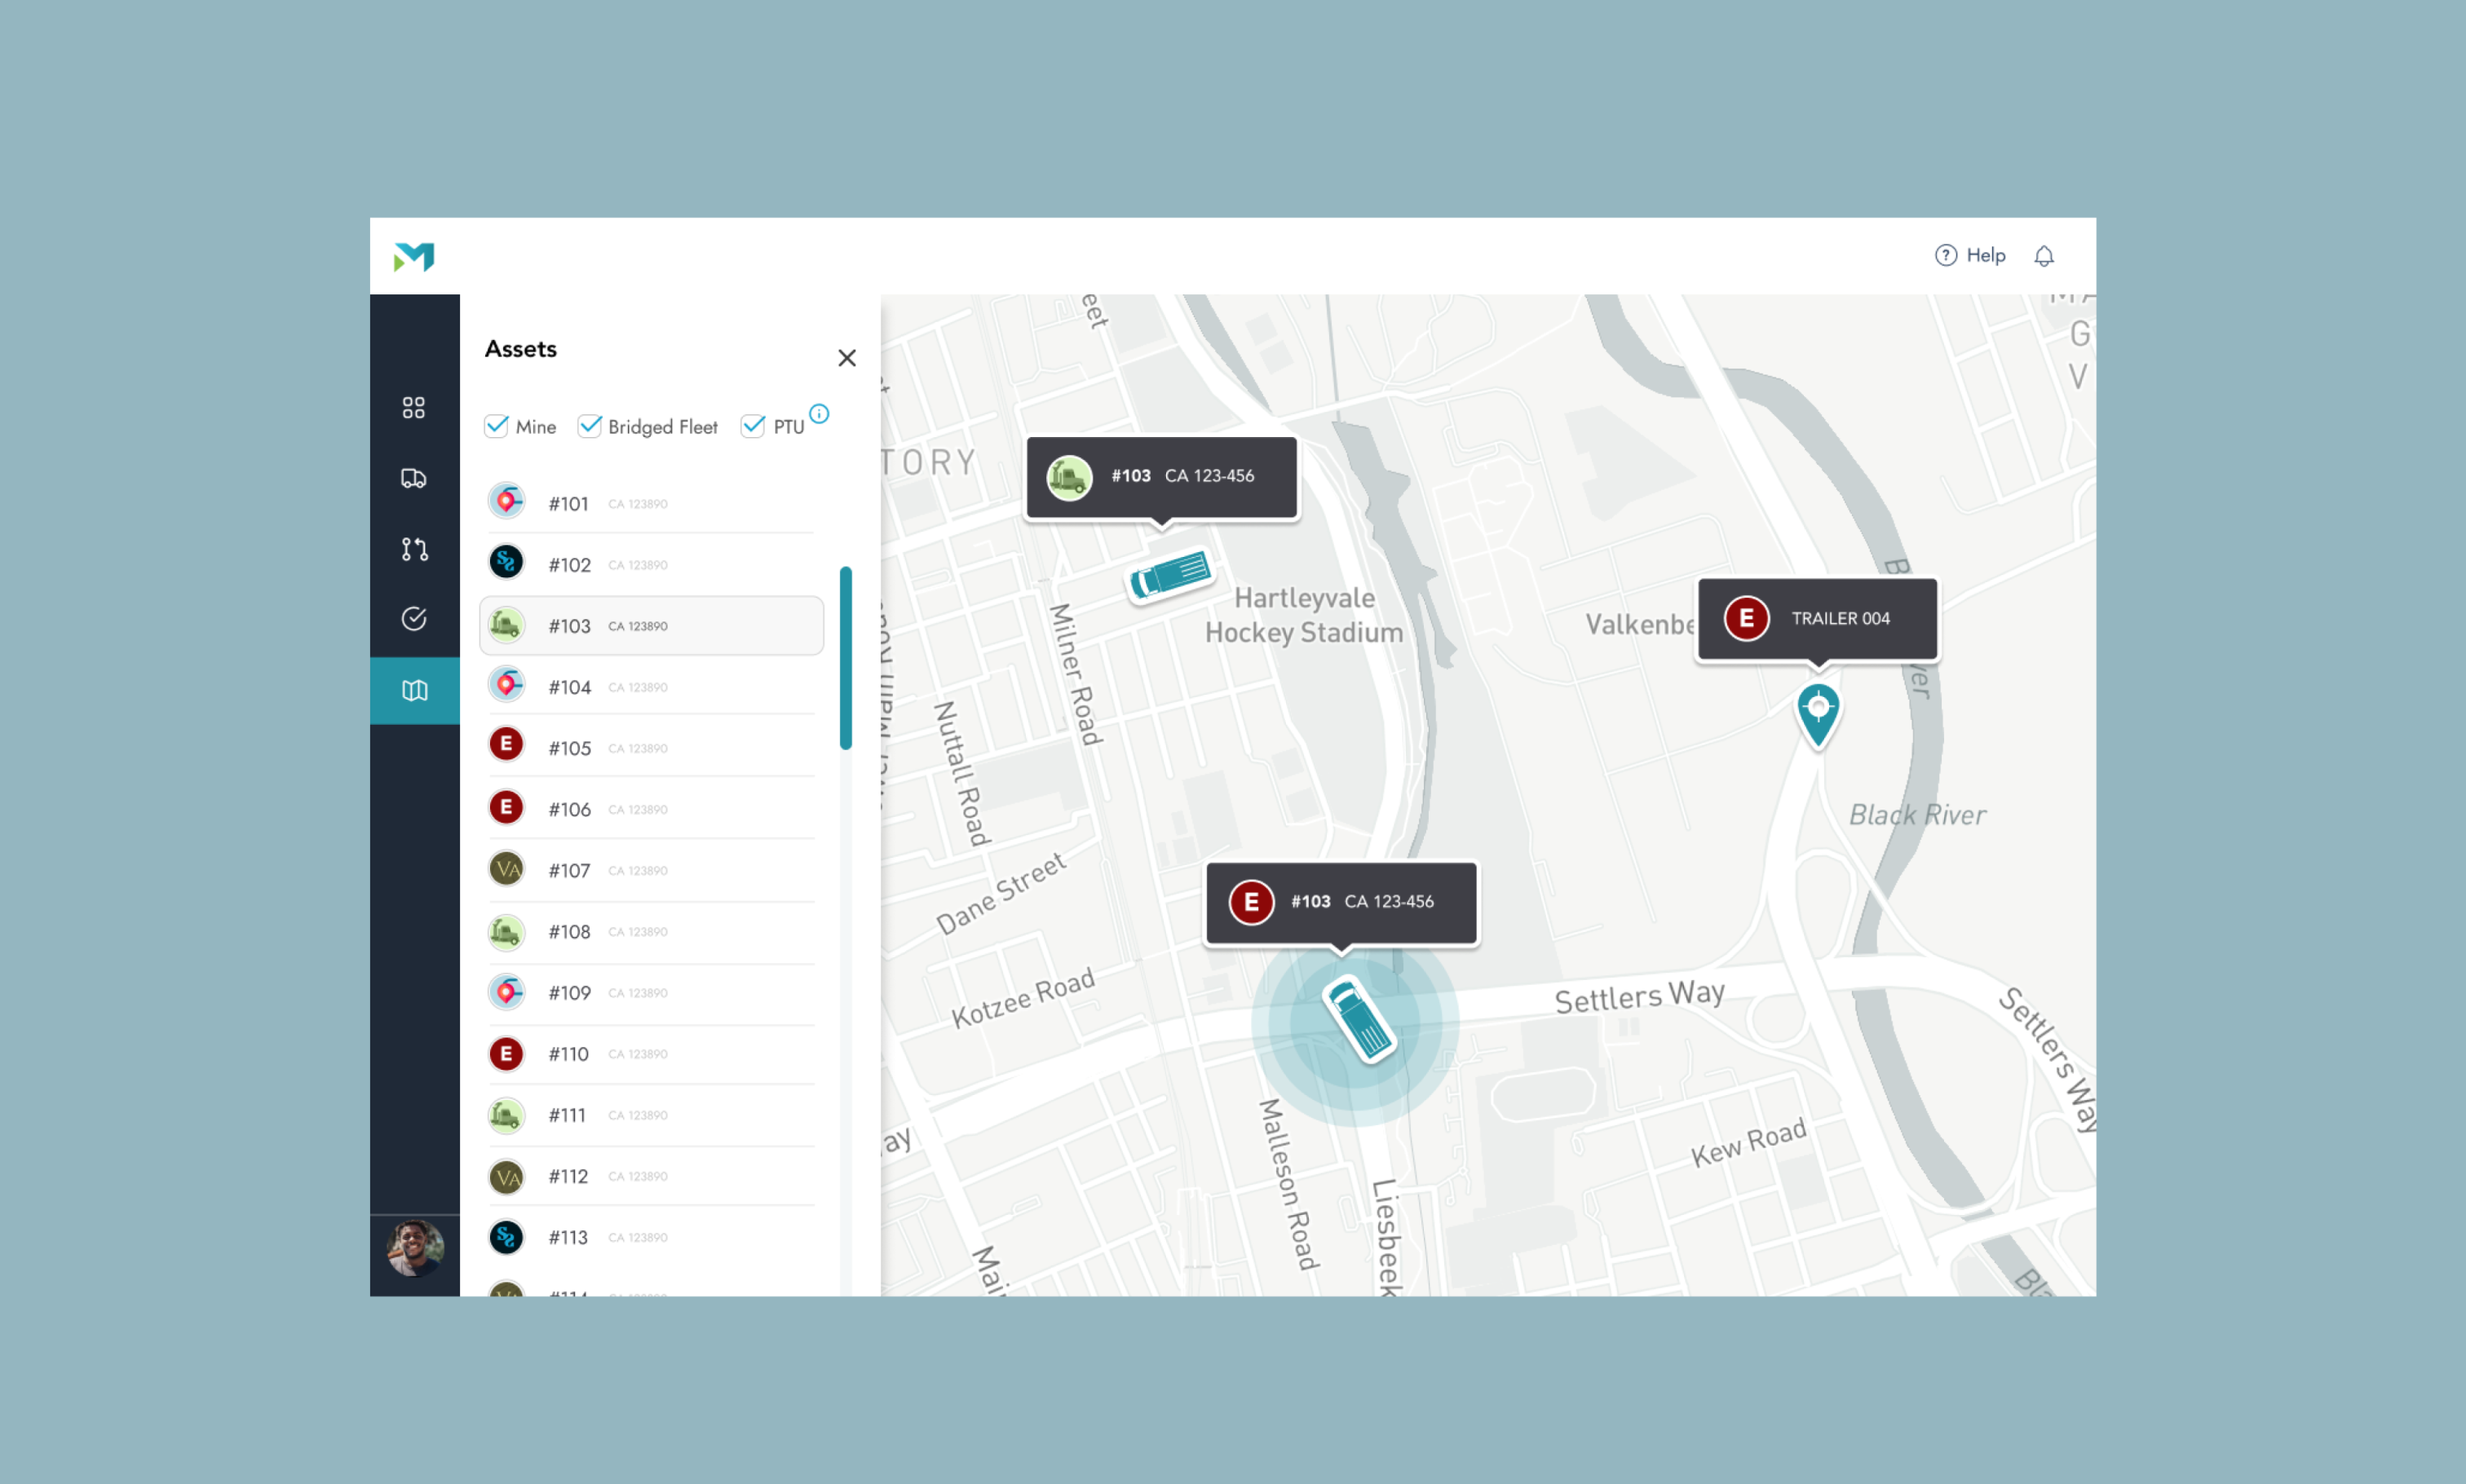Disable the PTU filter checkbox
The height and width of the screenshot is (1484, 2466).
(x=752, y=426)
